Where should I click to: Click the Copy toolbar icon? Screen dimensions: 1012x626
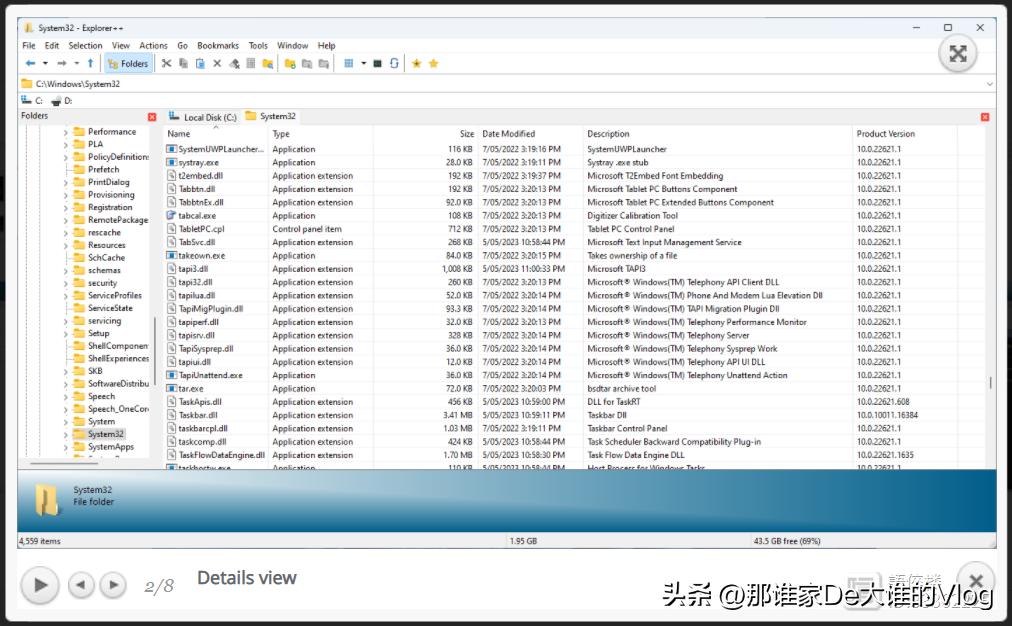182,62
